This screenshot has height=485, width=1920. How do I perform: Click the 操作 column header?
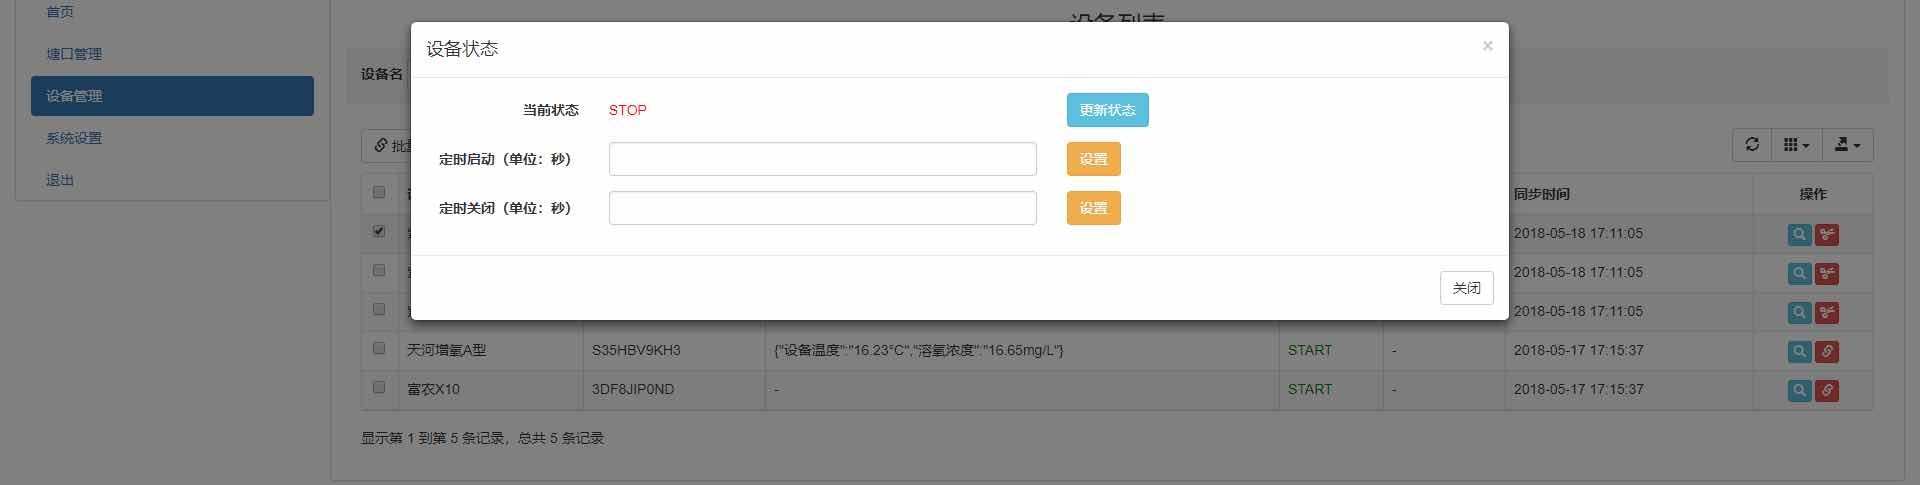1813,194
